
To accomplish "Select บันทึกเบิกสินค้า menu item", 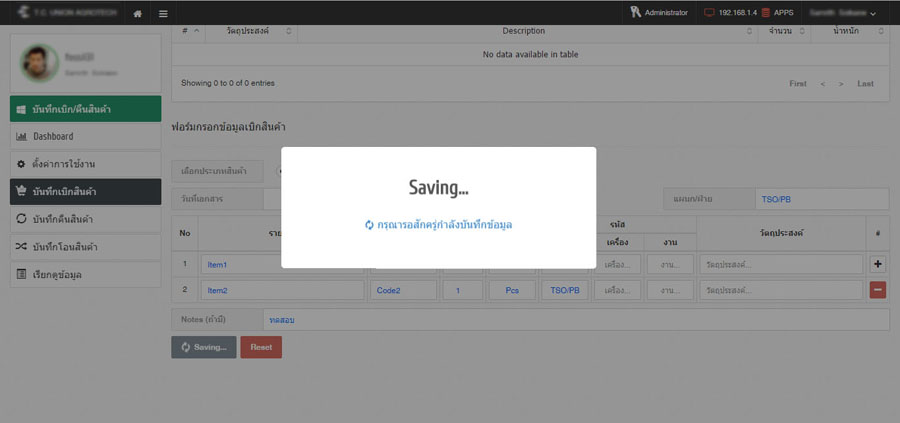I will [x=86, y=192].
